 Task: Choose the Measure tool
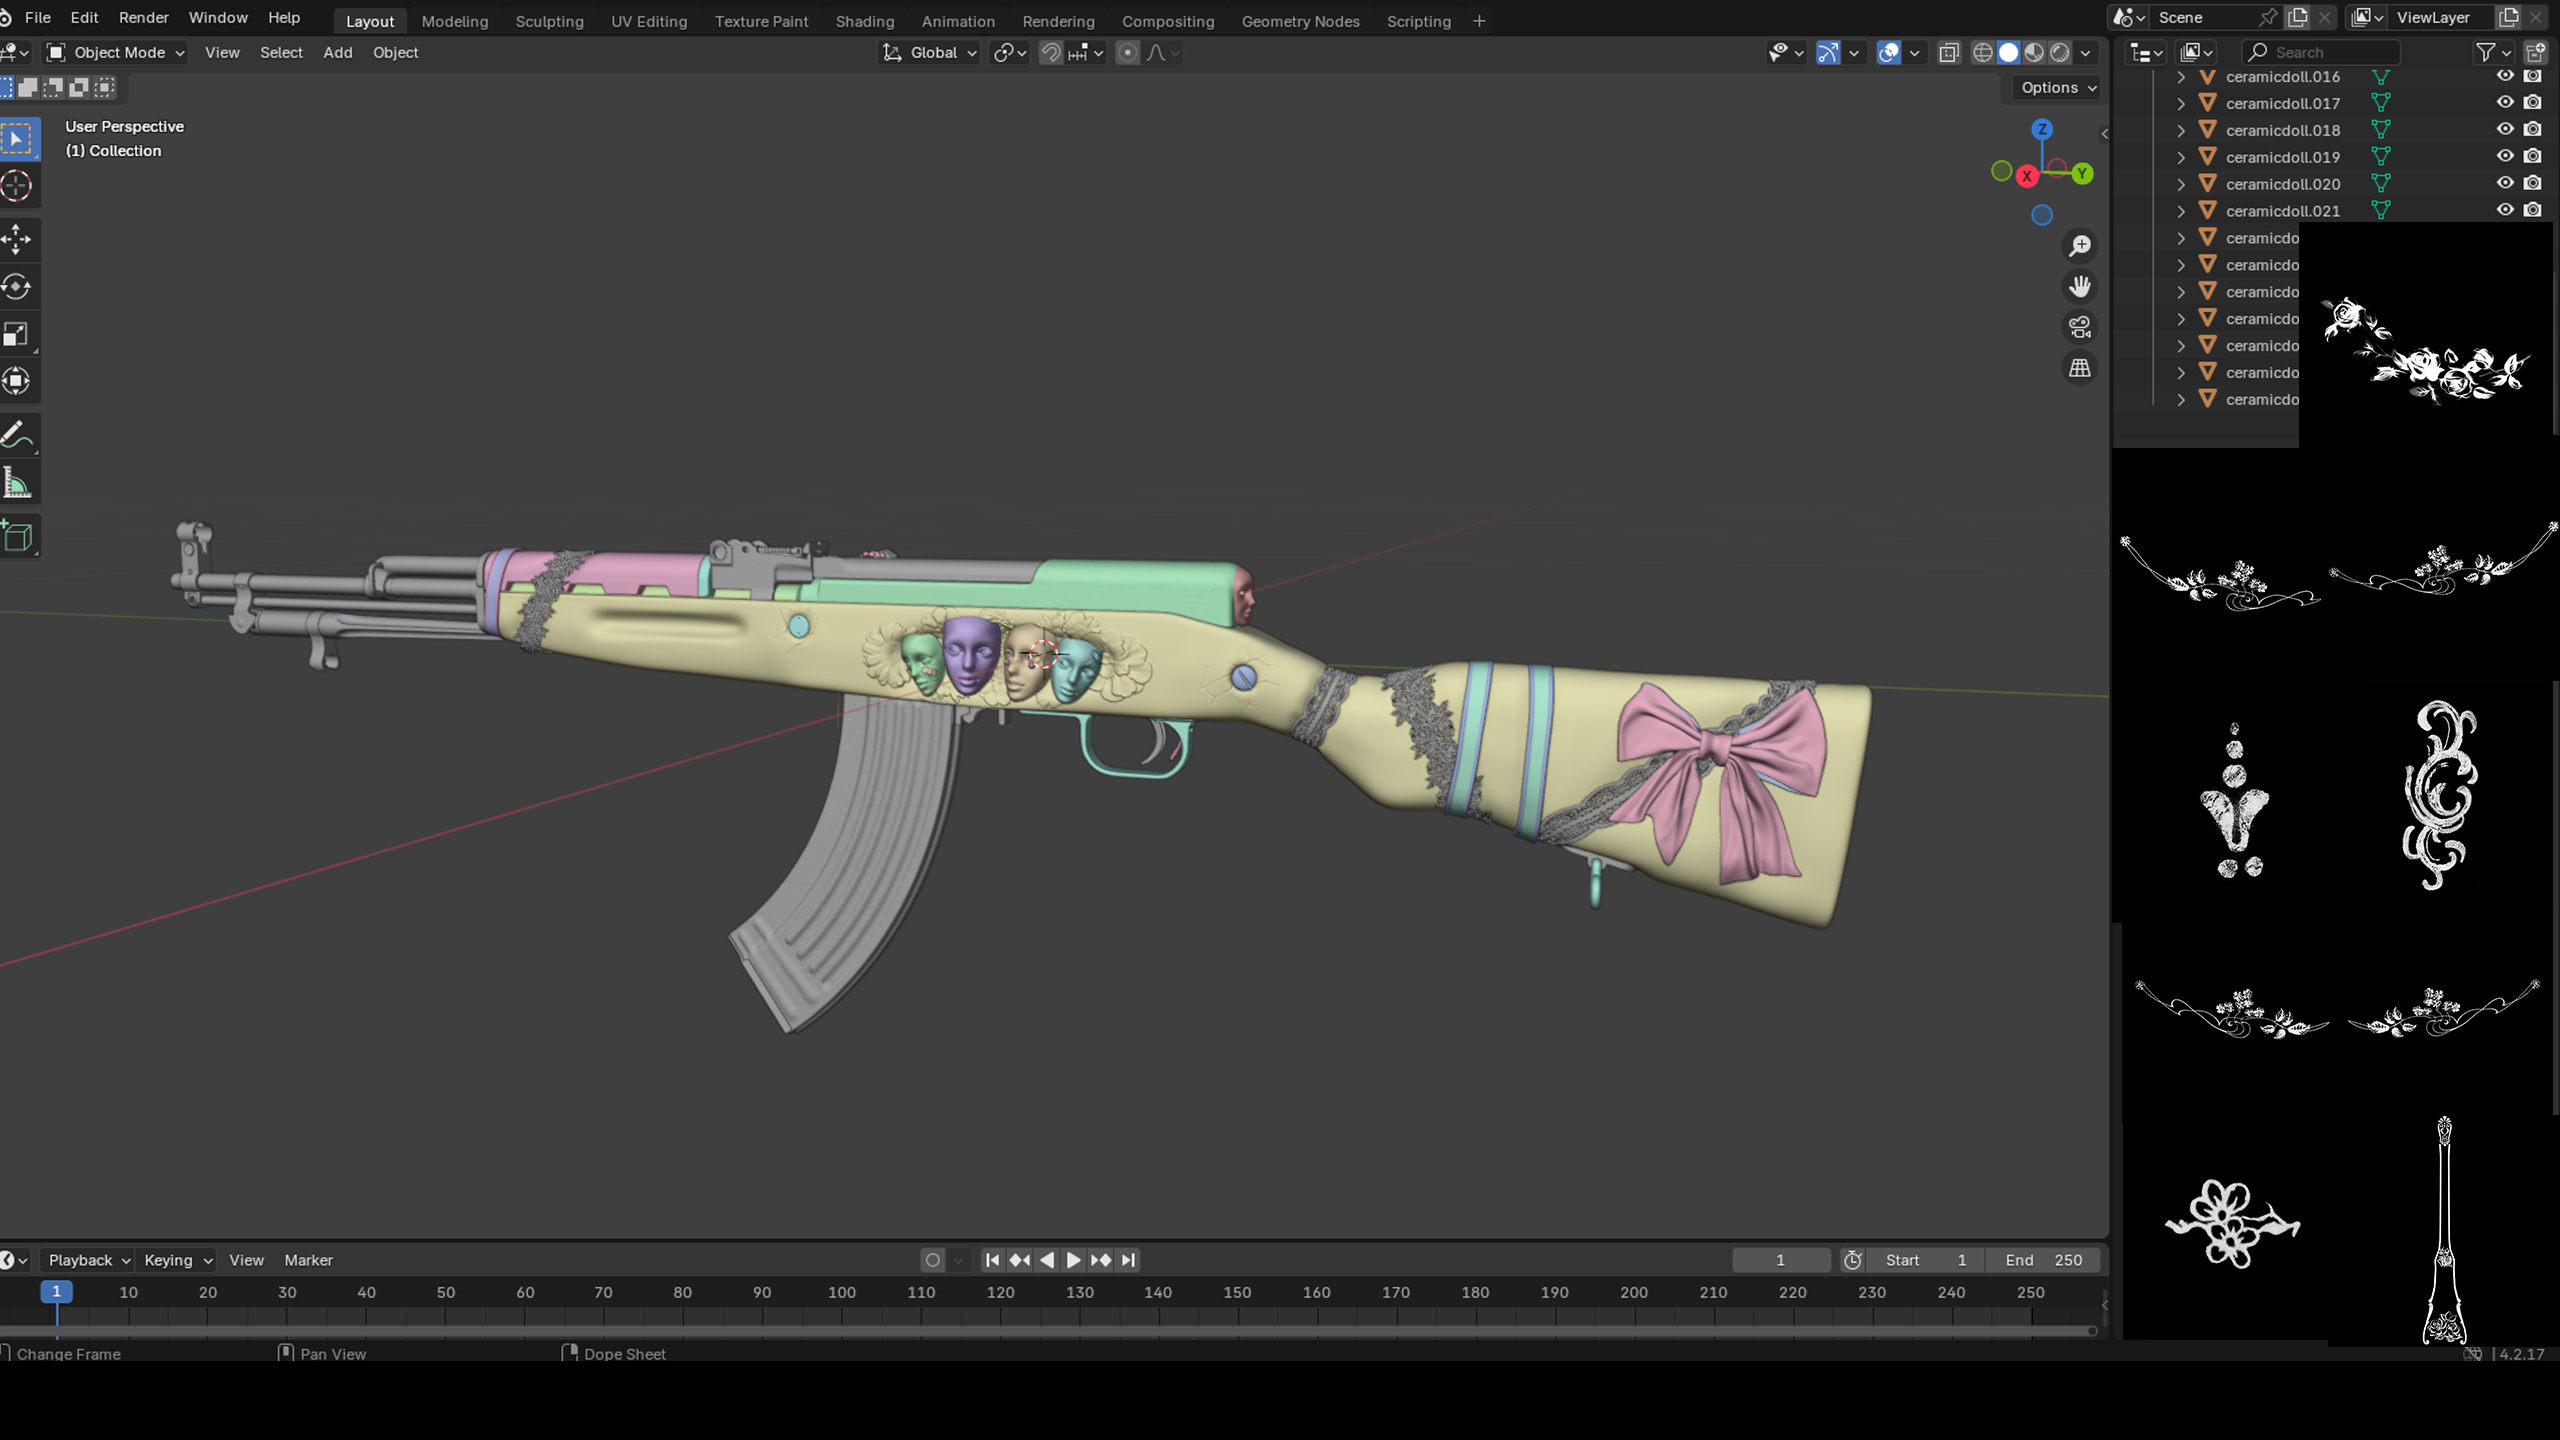point(17,484)
